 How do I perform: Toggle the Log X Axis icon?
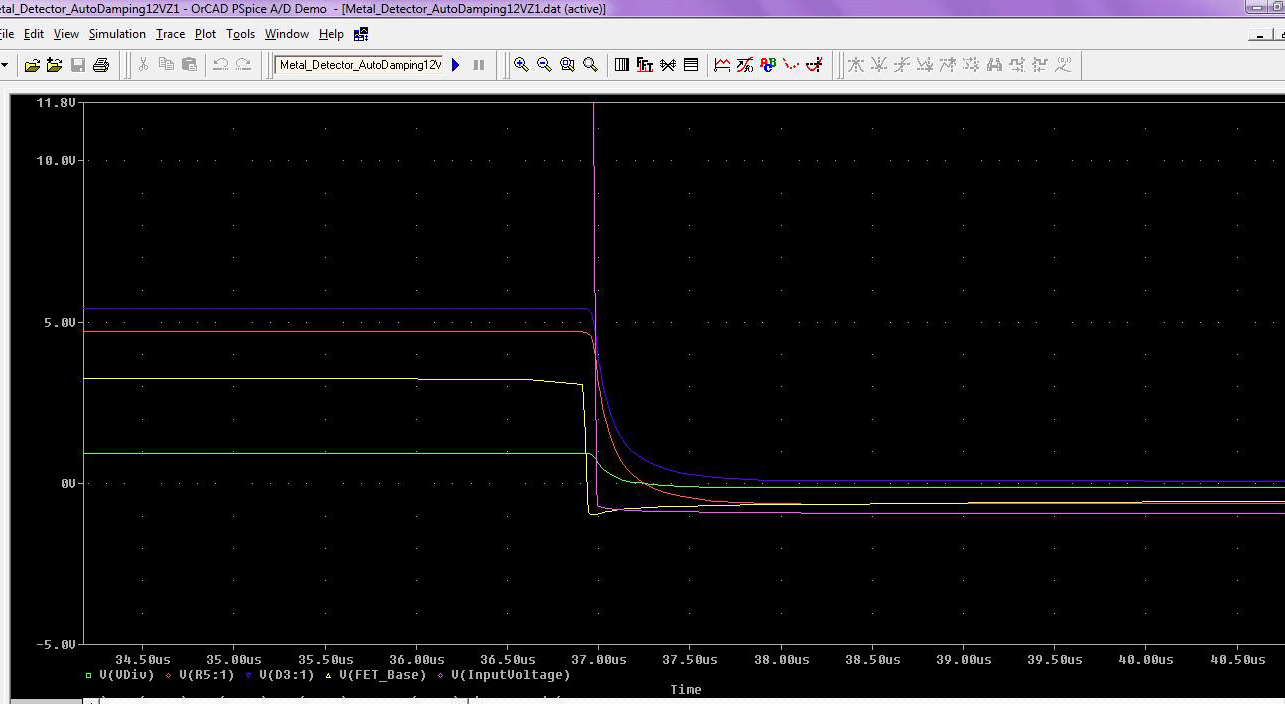click(622, 65)
